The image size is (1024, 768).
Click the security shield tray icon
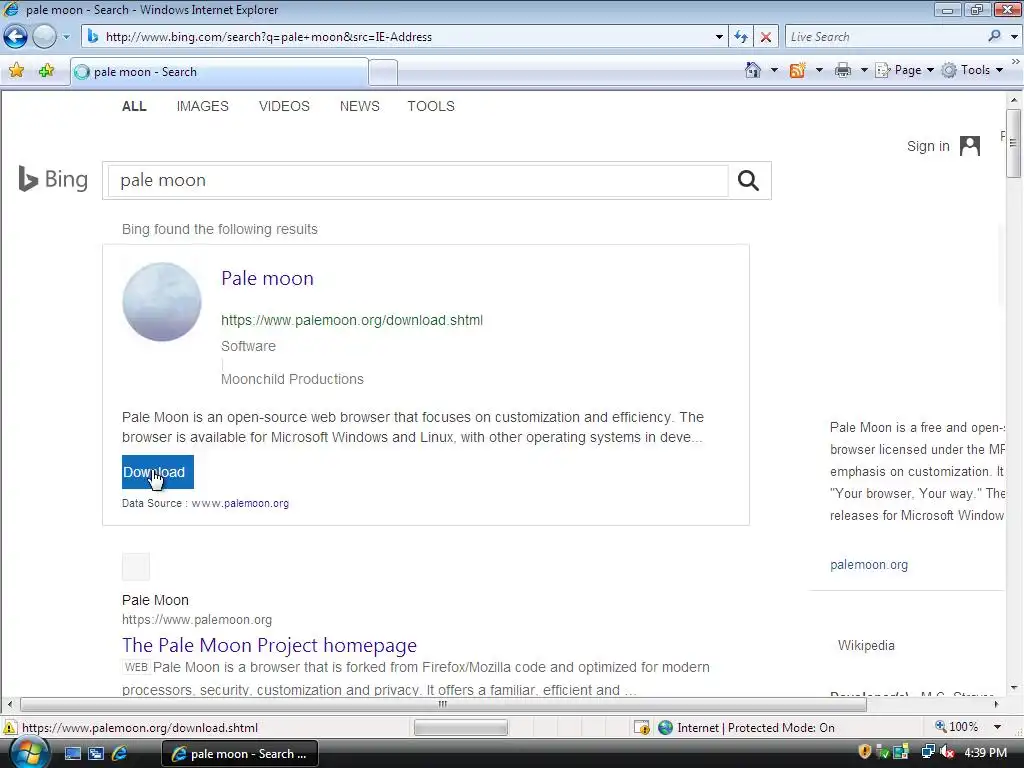[865, 752]
